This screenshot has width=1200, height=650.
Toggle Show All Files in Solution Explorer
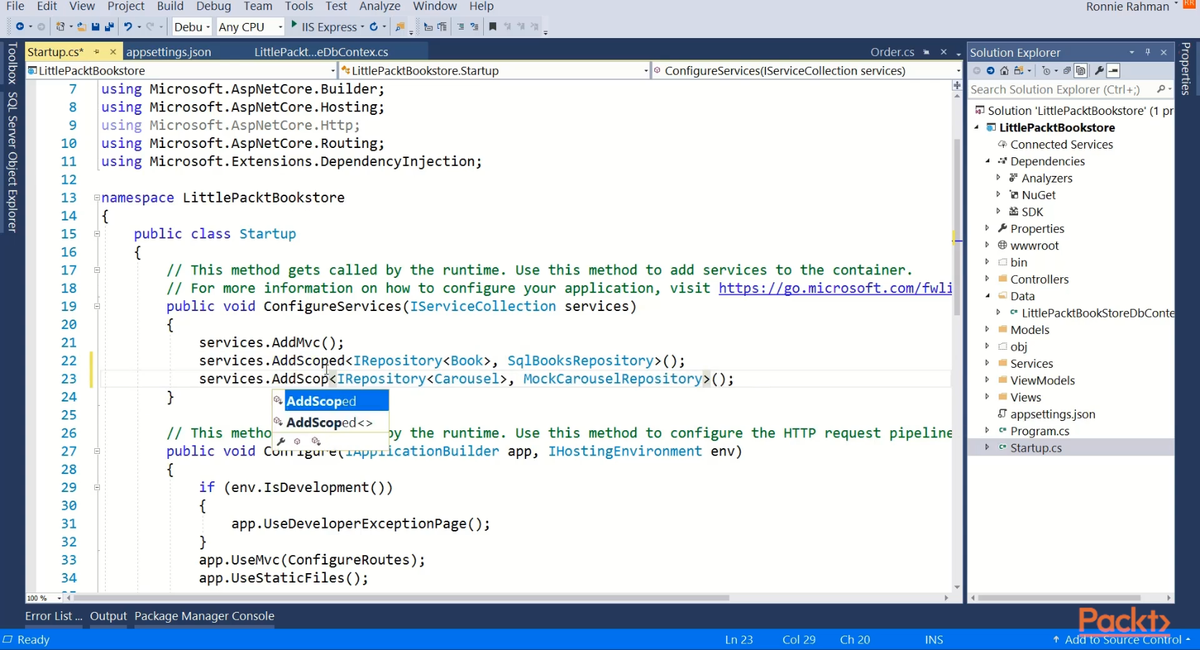(1080, 71)
